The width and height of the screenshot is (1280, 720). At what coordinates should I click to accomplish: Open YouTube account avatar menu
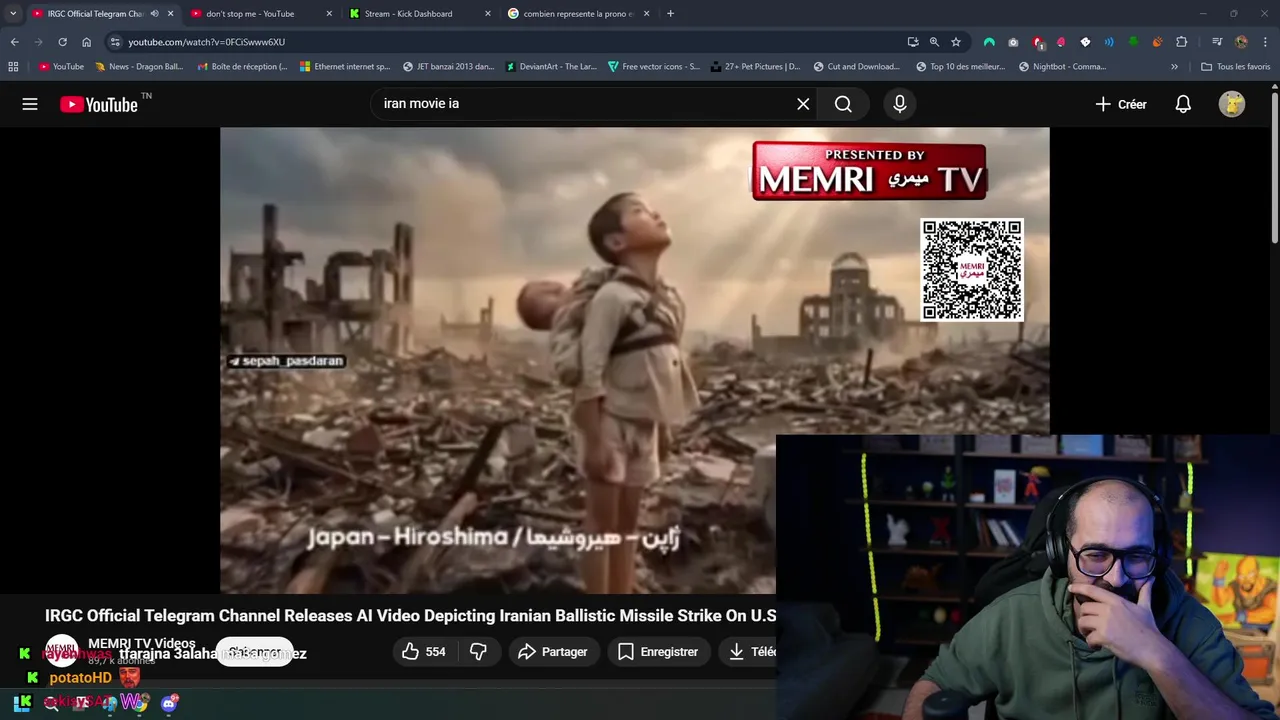click(x=1232, y=104)
